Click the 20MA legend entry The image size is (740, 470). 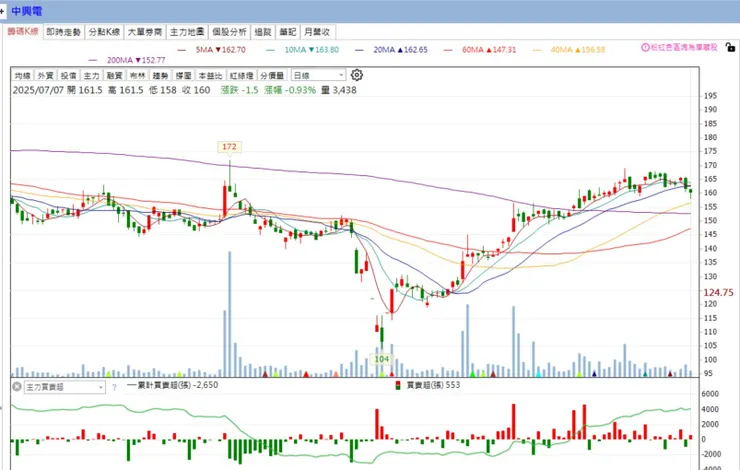point(392,50)
